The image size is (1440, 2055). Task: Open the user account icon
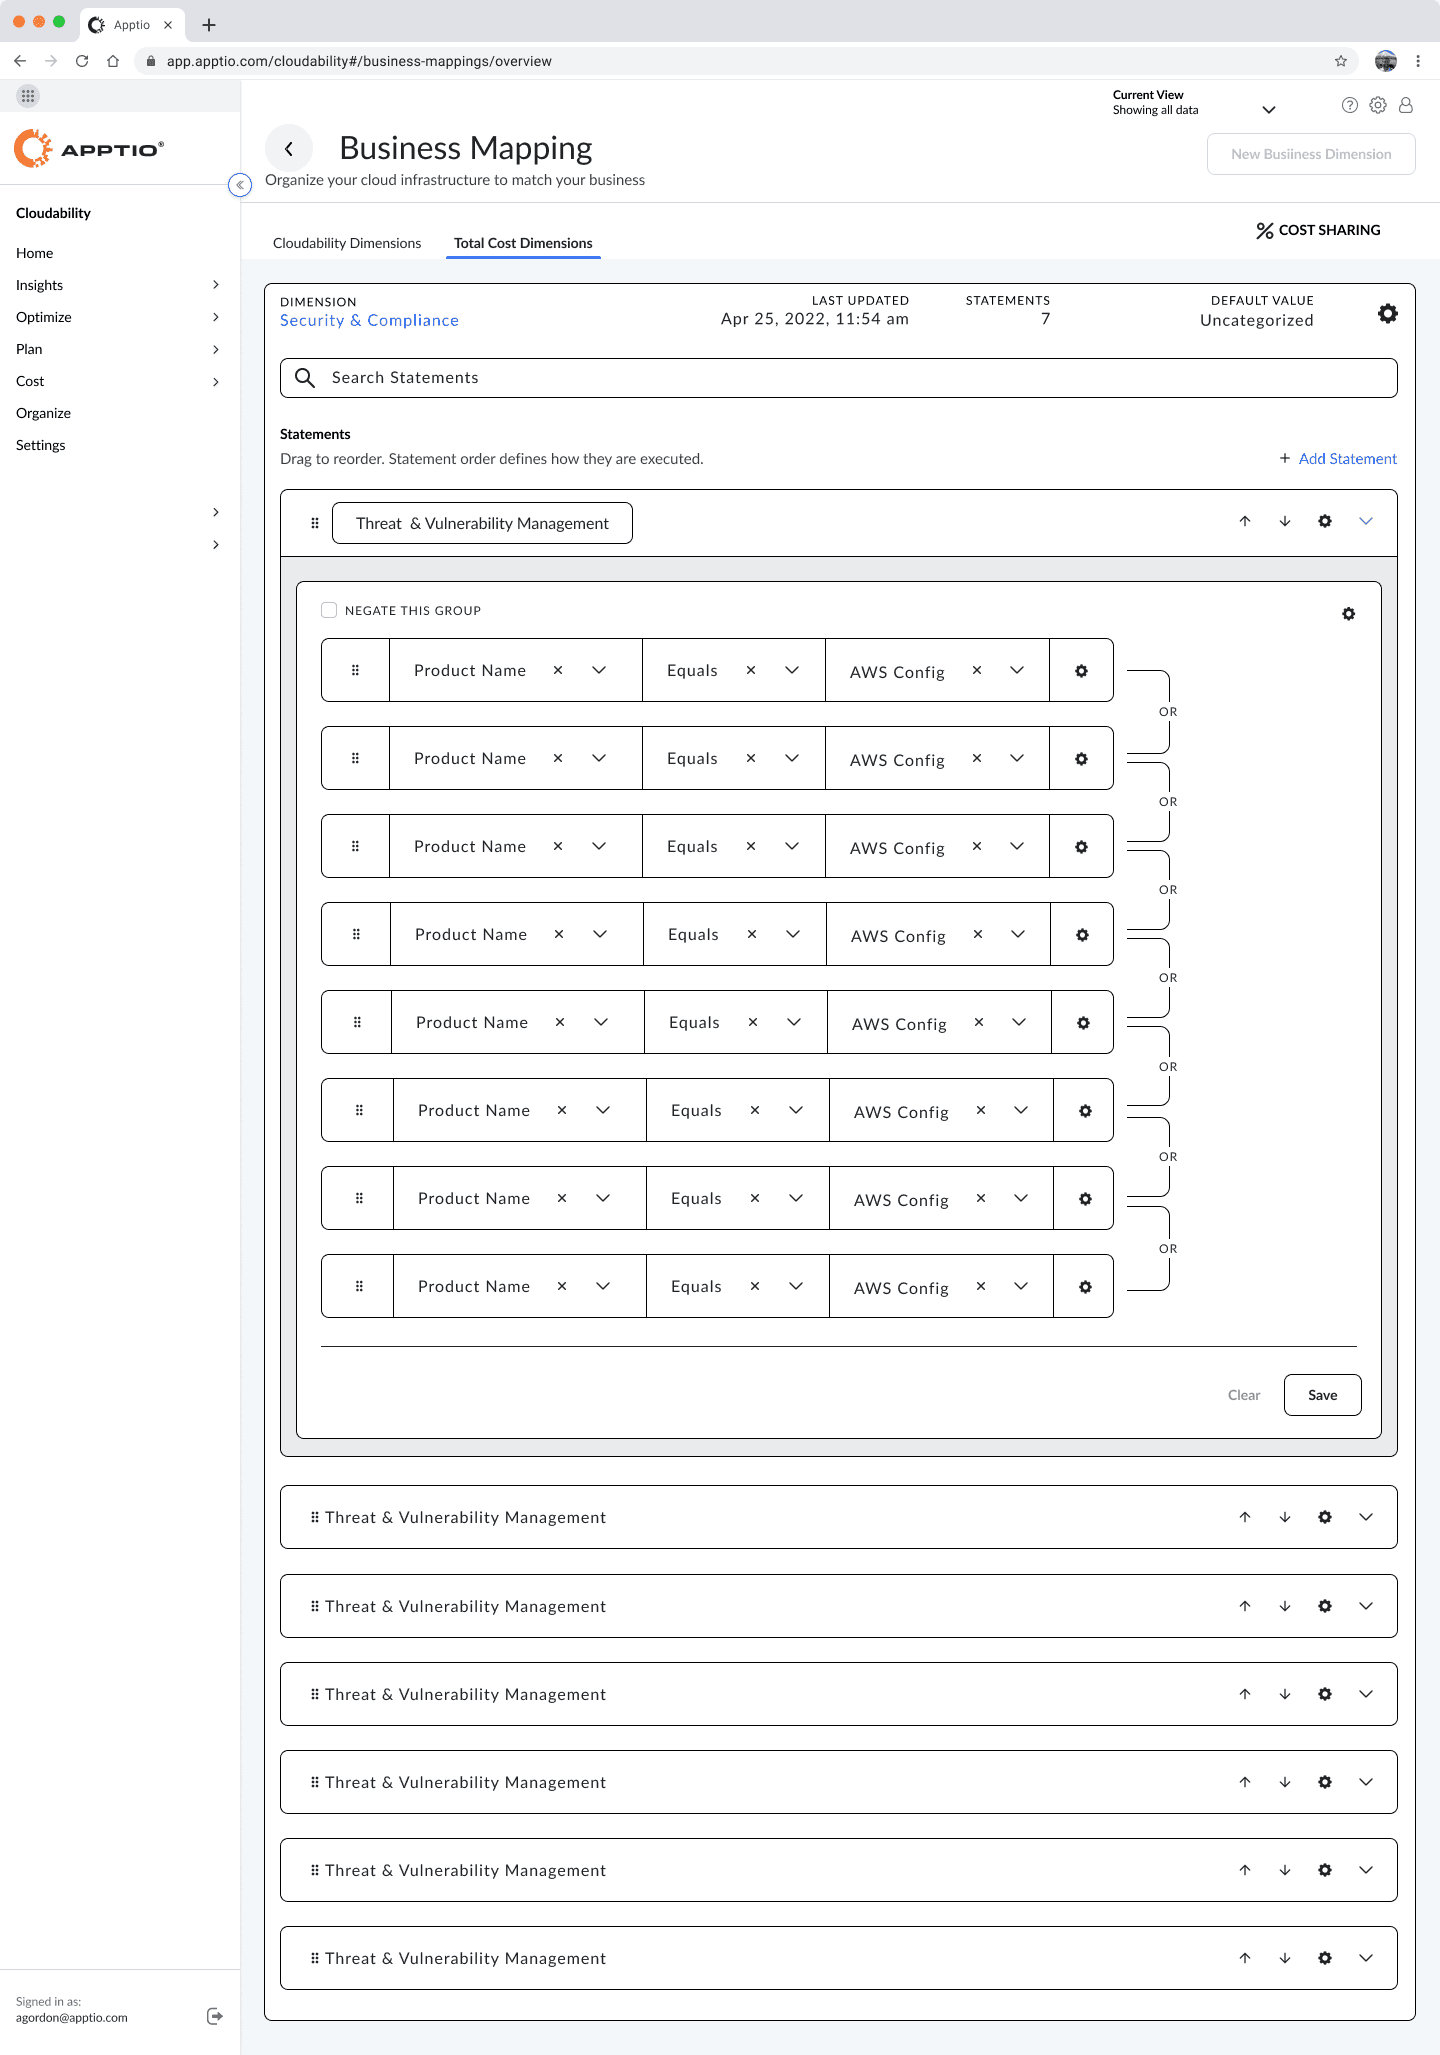[x=1406, y=105]
